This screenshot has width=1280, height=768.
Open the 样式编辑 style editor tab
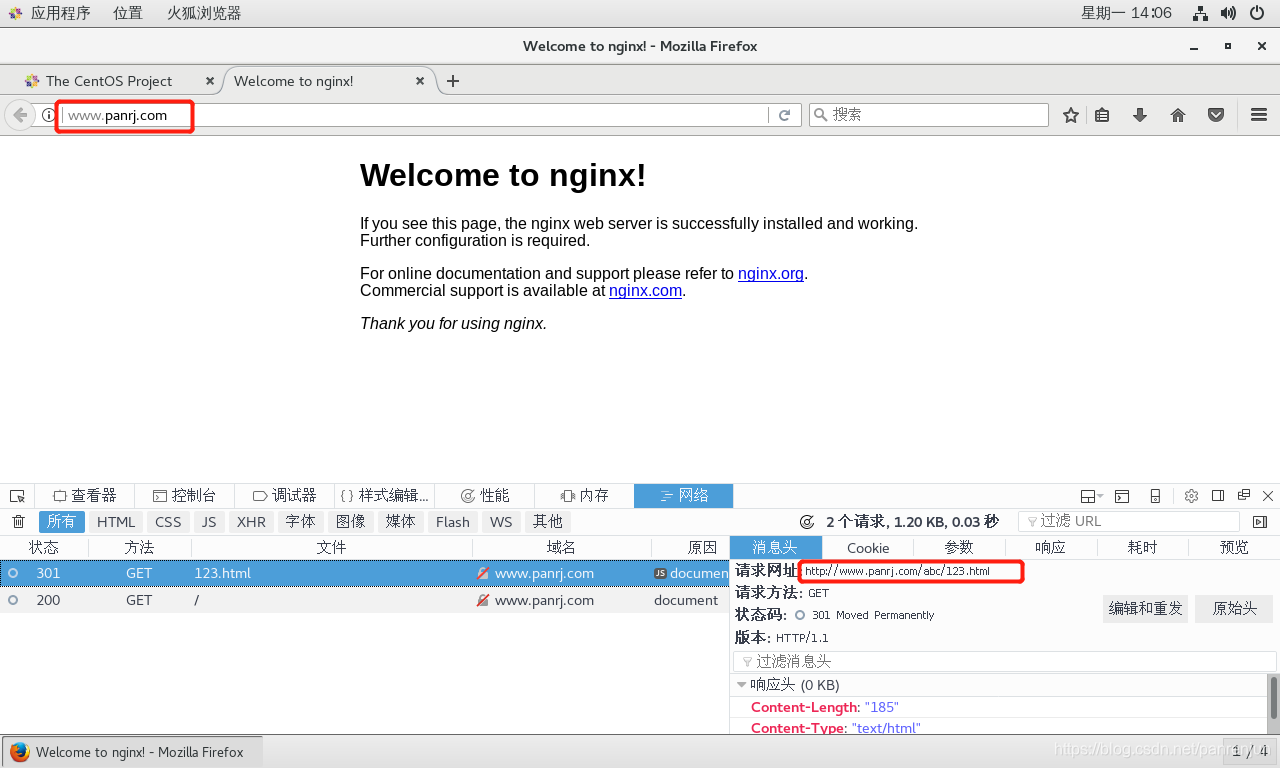(385, 496)
